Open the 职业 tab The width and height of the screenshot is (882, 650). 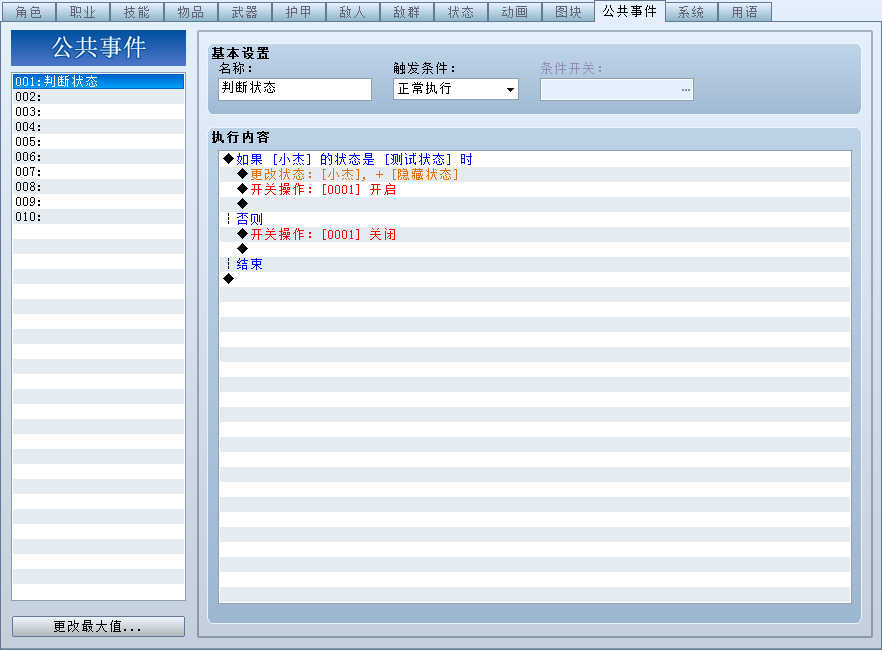click(x=83, y=12)
